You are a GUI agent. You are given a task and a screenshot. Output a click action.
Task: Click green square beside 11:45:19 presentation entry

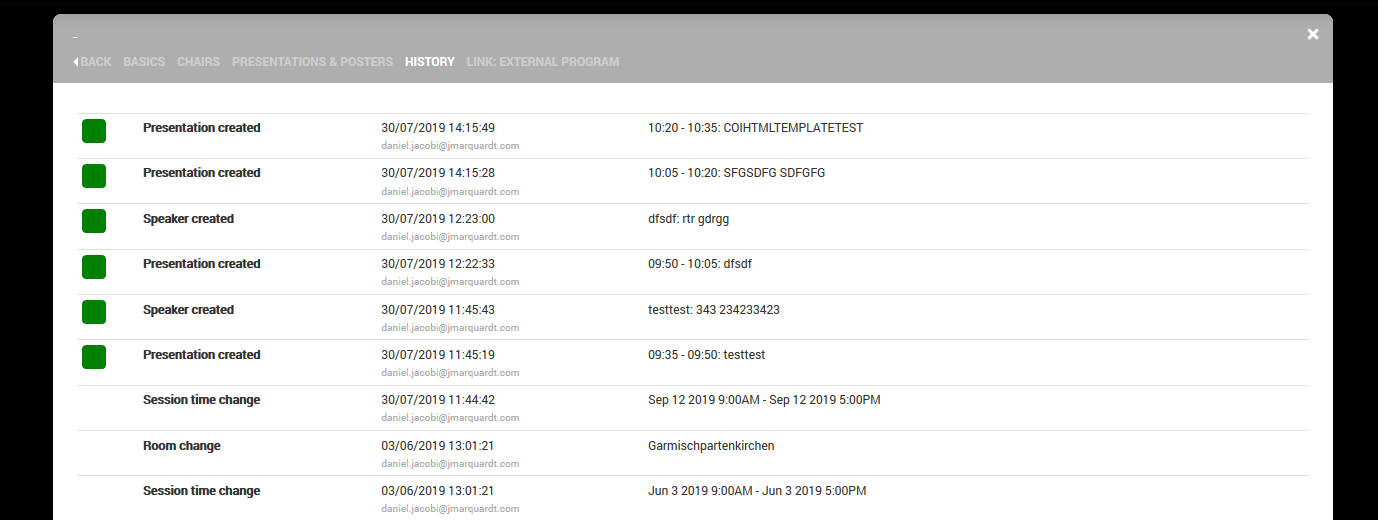(x=94, y=357)
